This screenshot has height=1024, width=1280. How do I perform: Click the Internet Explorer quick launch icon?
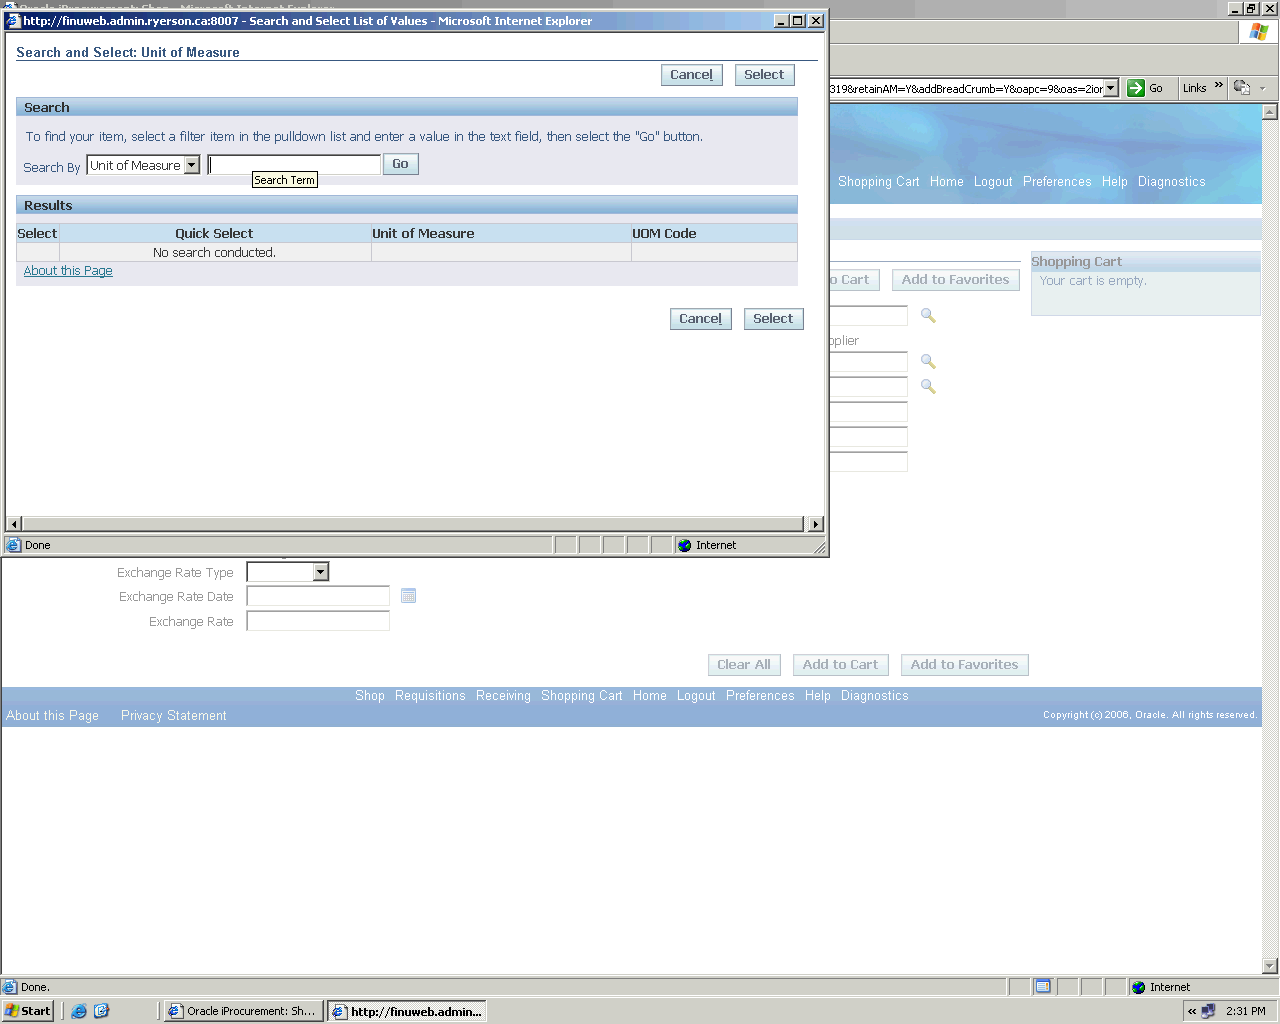click(x=79, y=1011)
